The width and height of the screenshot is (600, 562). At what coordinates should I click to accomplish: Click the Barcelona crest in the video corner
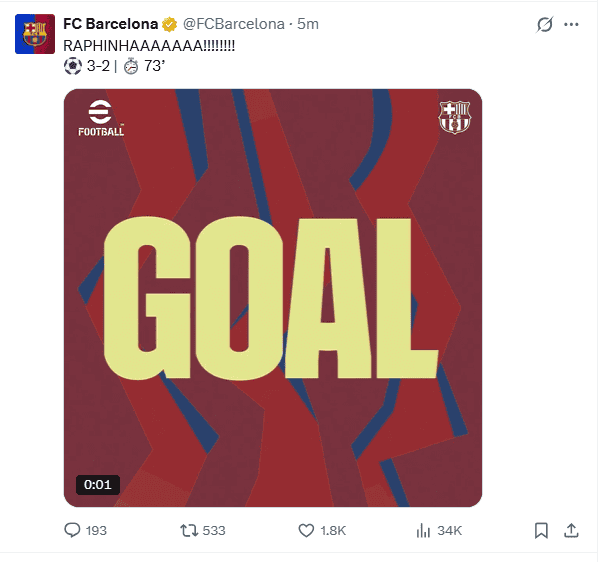tap(453, 117)
